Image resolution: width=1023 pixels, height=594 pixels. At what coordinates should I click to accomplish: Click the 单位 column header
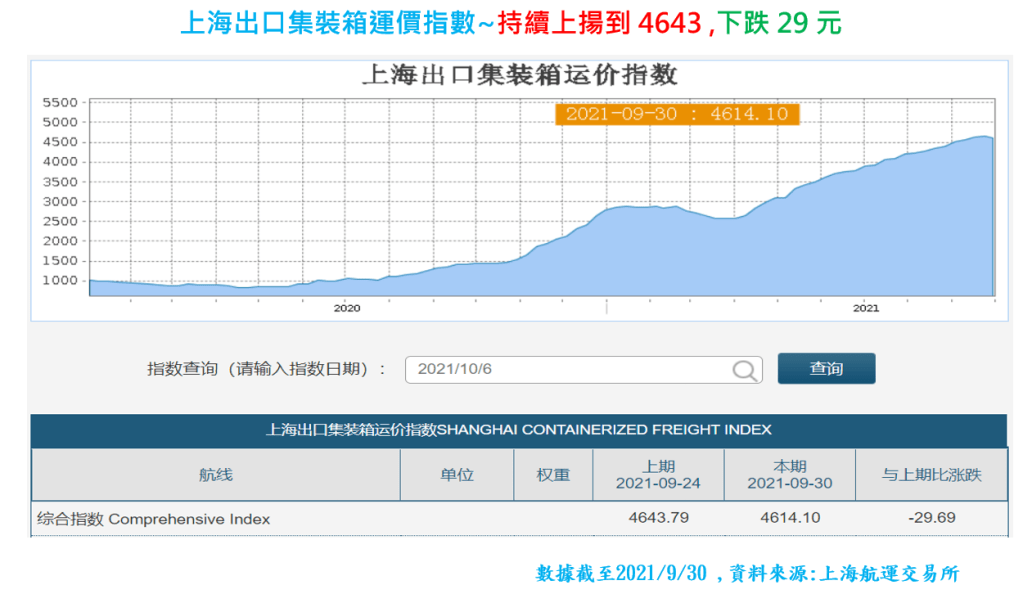pos(456,475)
